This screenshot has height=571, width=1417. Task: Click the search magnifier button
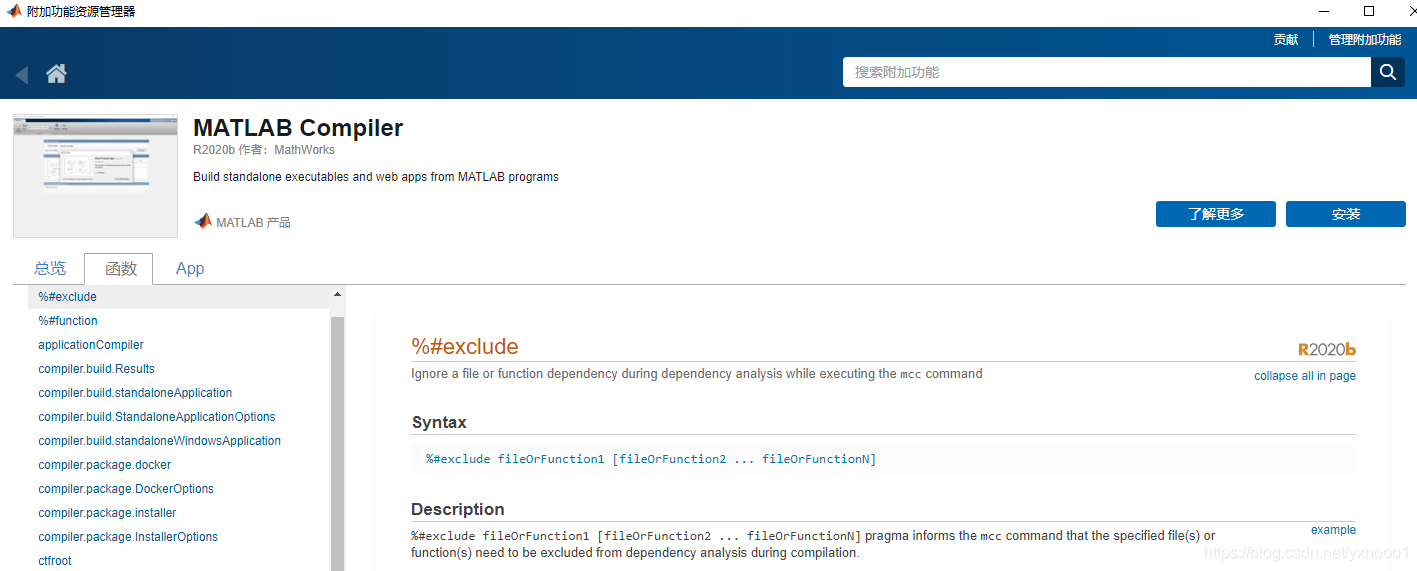1387,72
